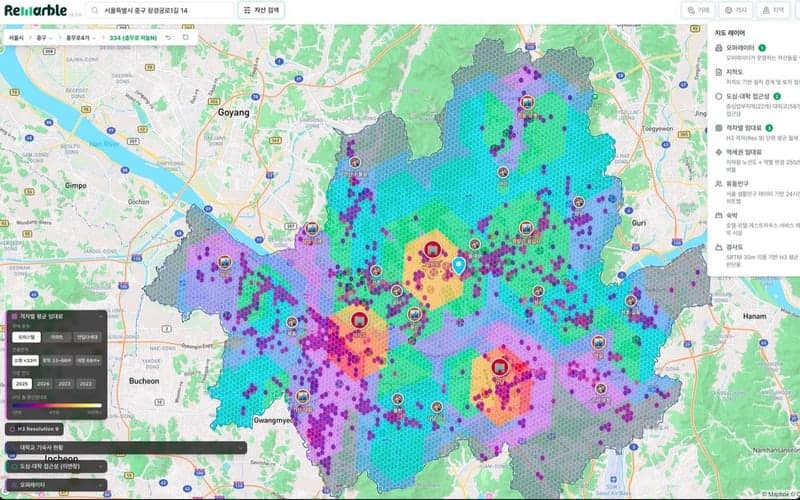Viewport: 800px width, 500px height.
Task: Select 연립다세대 housing type
Action: pos(87,337)
